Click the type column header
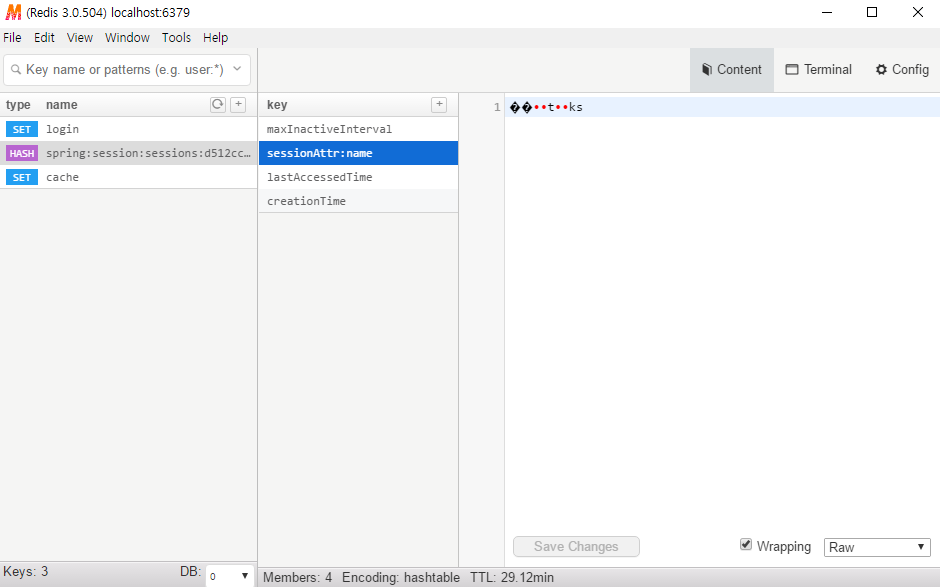This screenshot has height=587, width=940. point(18,105)
